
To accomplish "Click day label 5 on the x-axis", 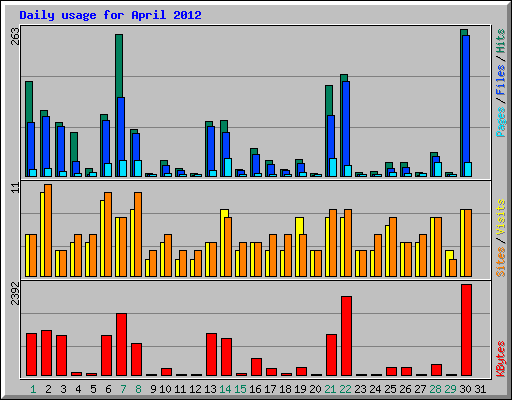I will tap(93, 389).
